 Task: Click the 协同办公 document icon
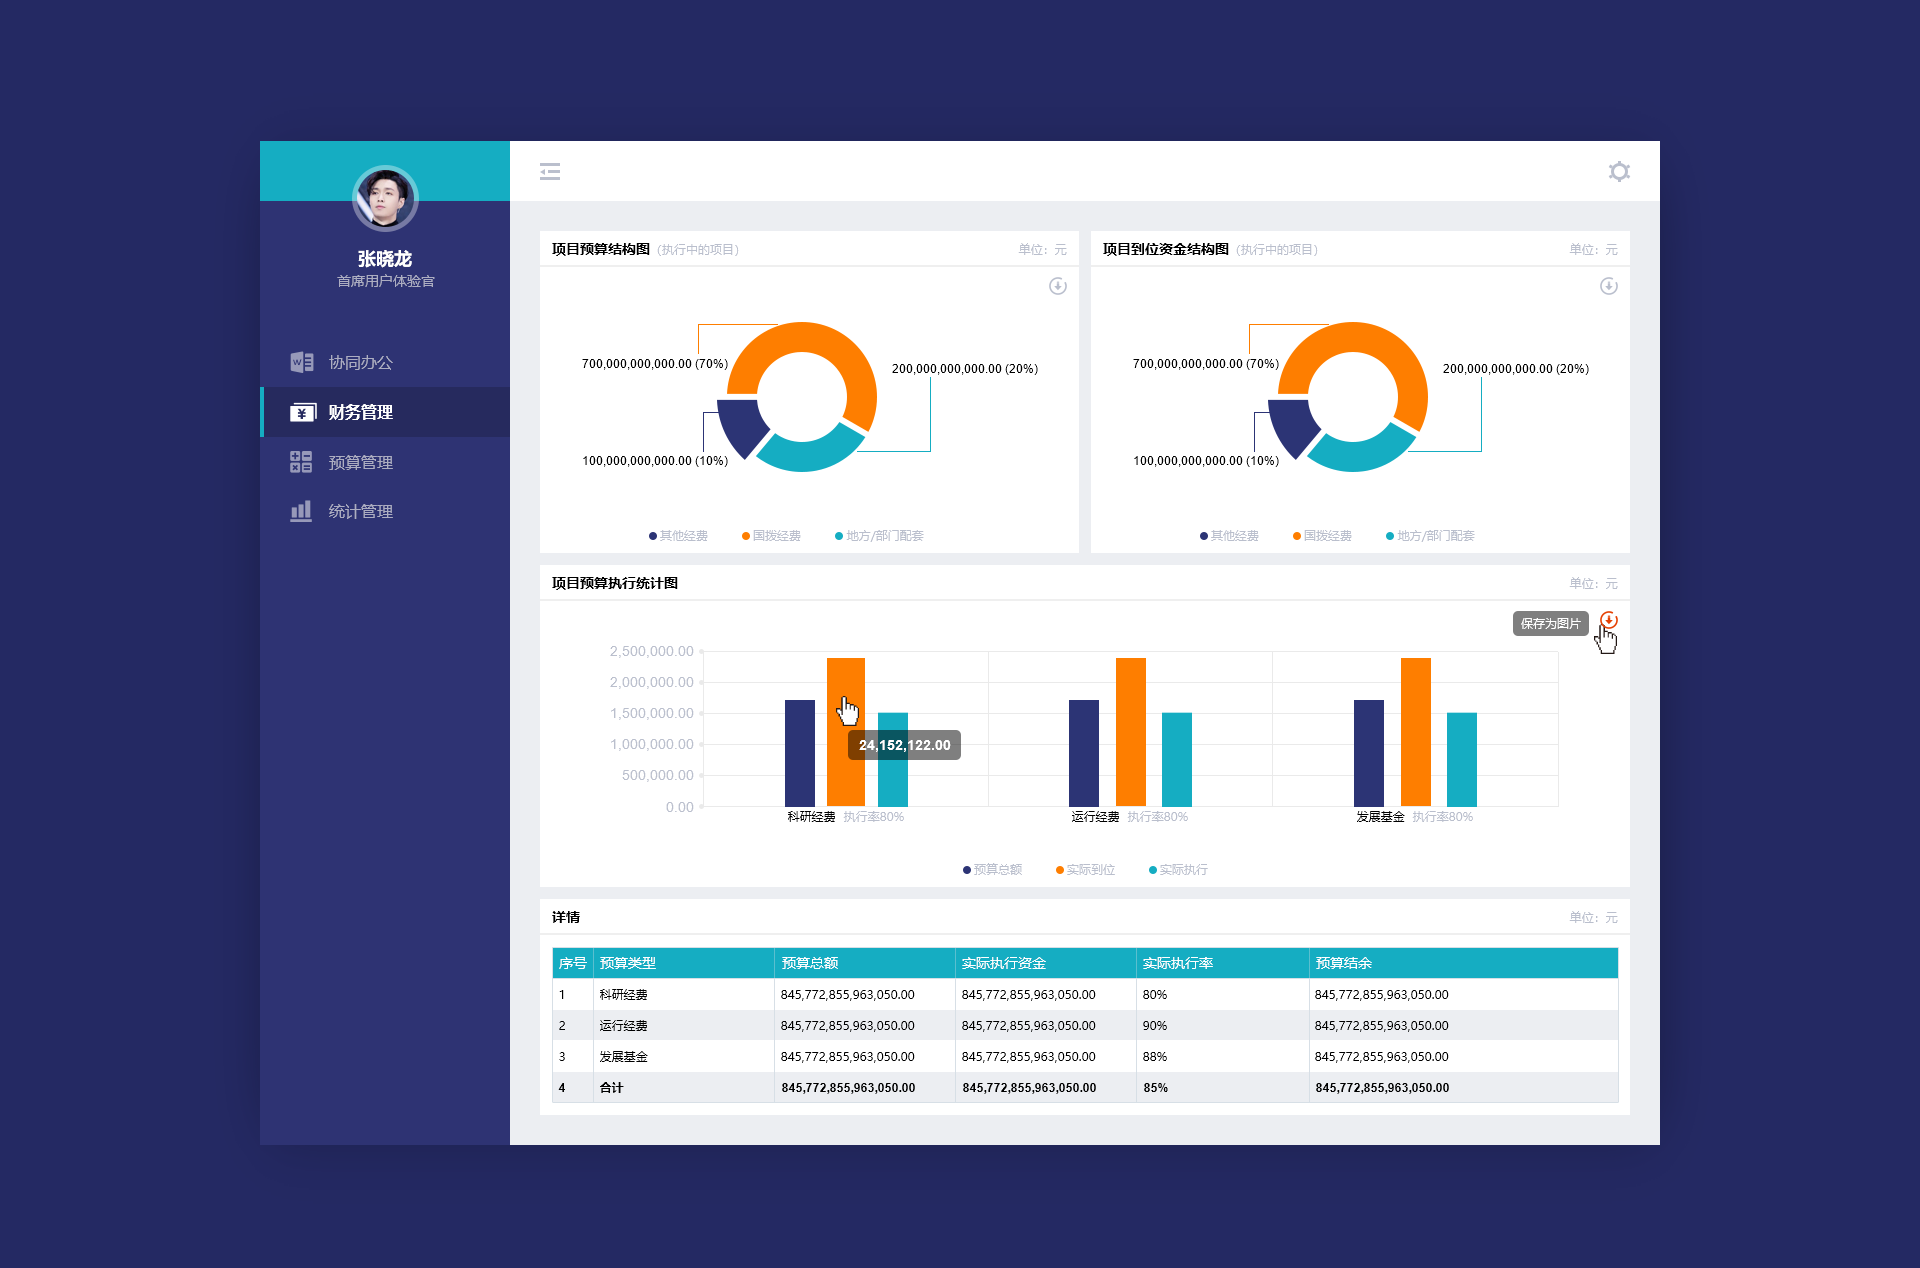pyautogui.click(x=301, y=362)
